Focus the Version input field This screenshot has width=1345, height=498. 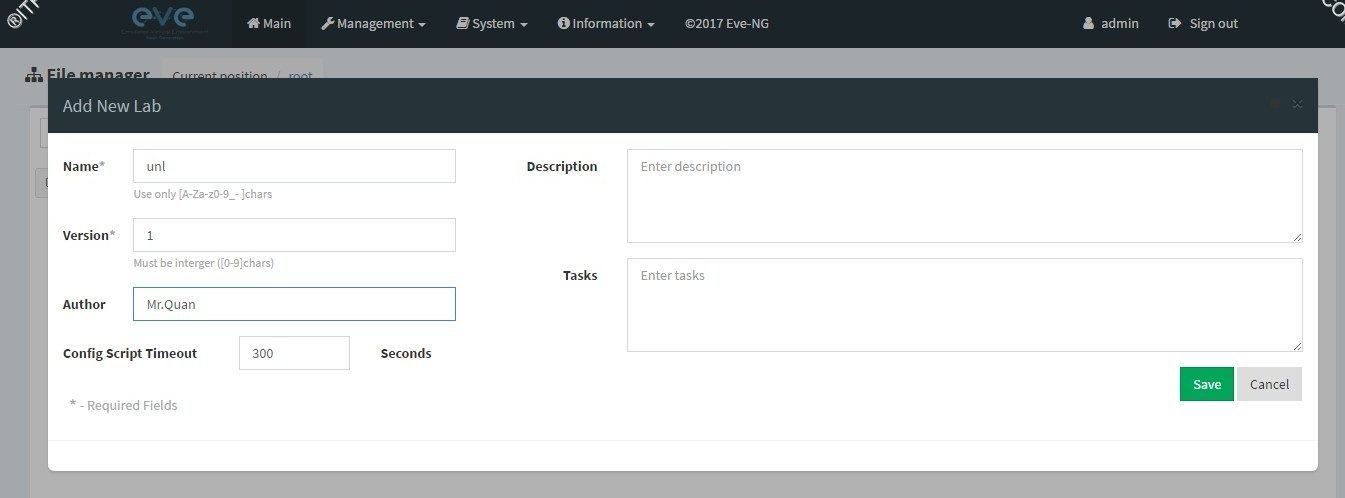point(294,235)
